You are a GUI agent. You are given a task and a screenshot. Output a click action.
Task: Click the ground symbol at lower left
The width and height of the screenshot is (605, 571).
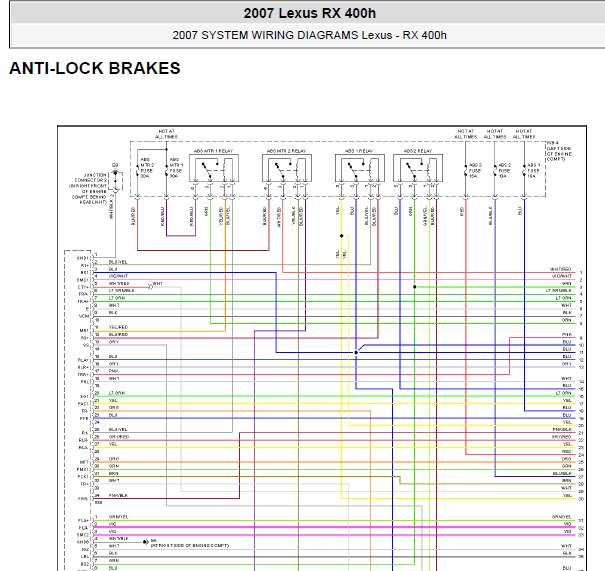click(145, 542)
